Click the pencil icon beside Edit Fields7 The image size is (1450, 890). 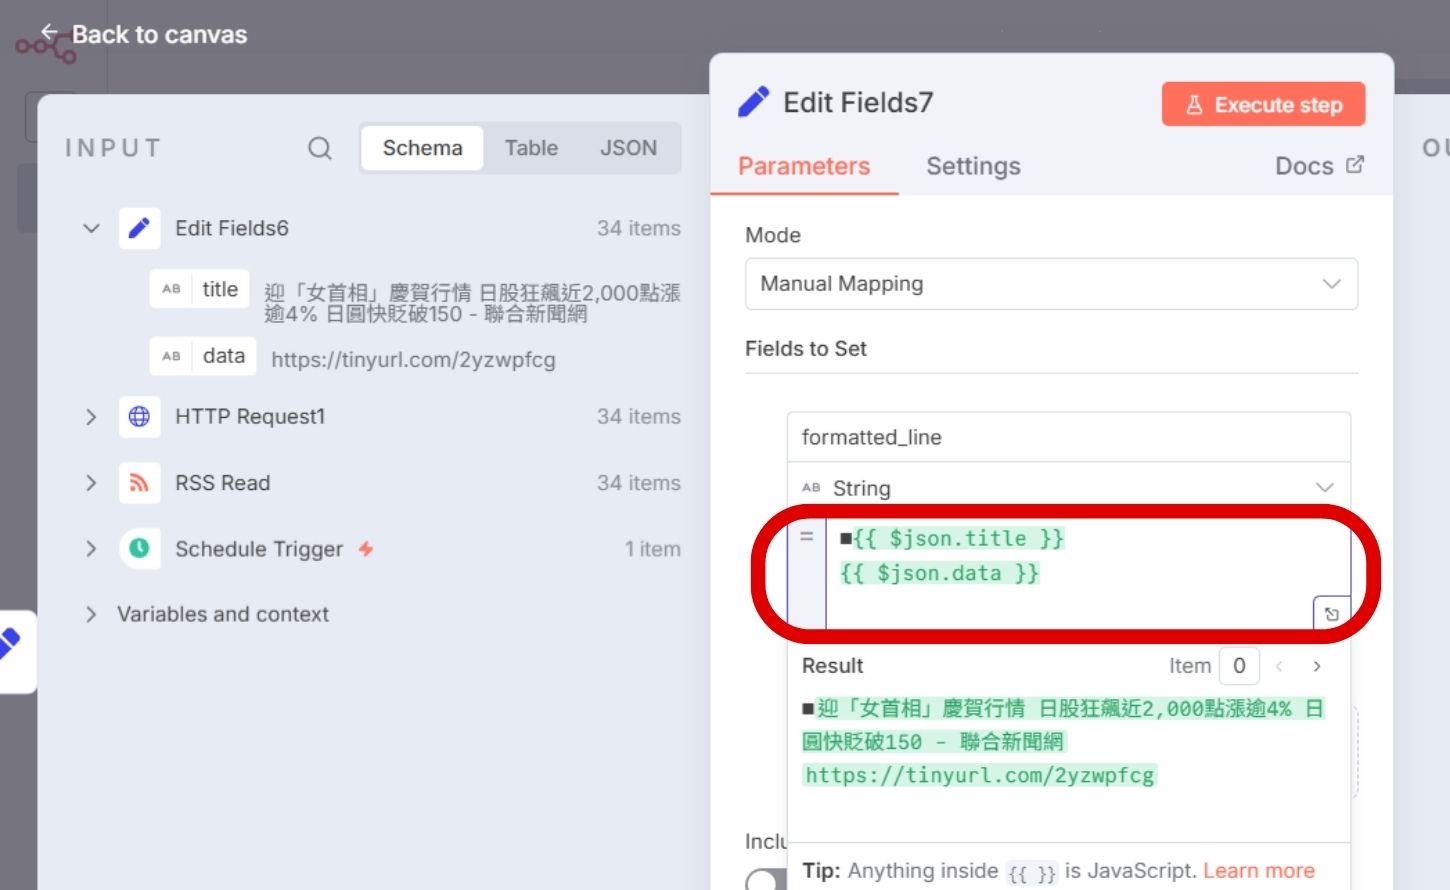(753, 101)
